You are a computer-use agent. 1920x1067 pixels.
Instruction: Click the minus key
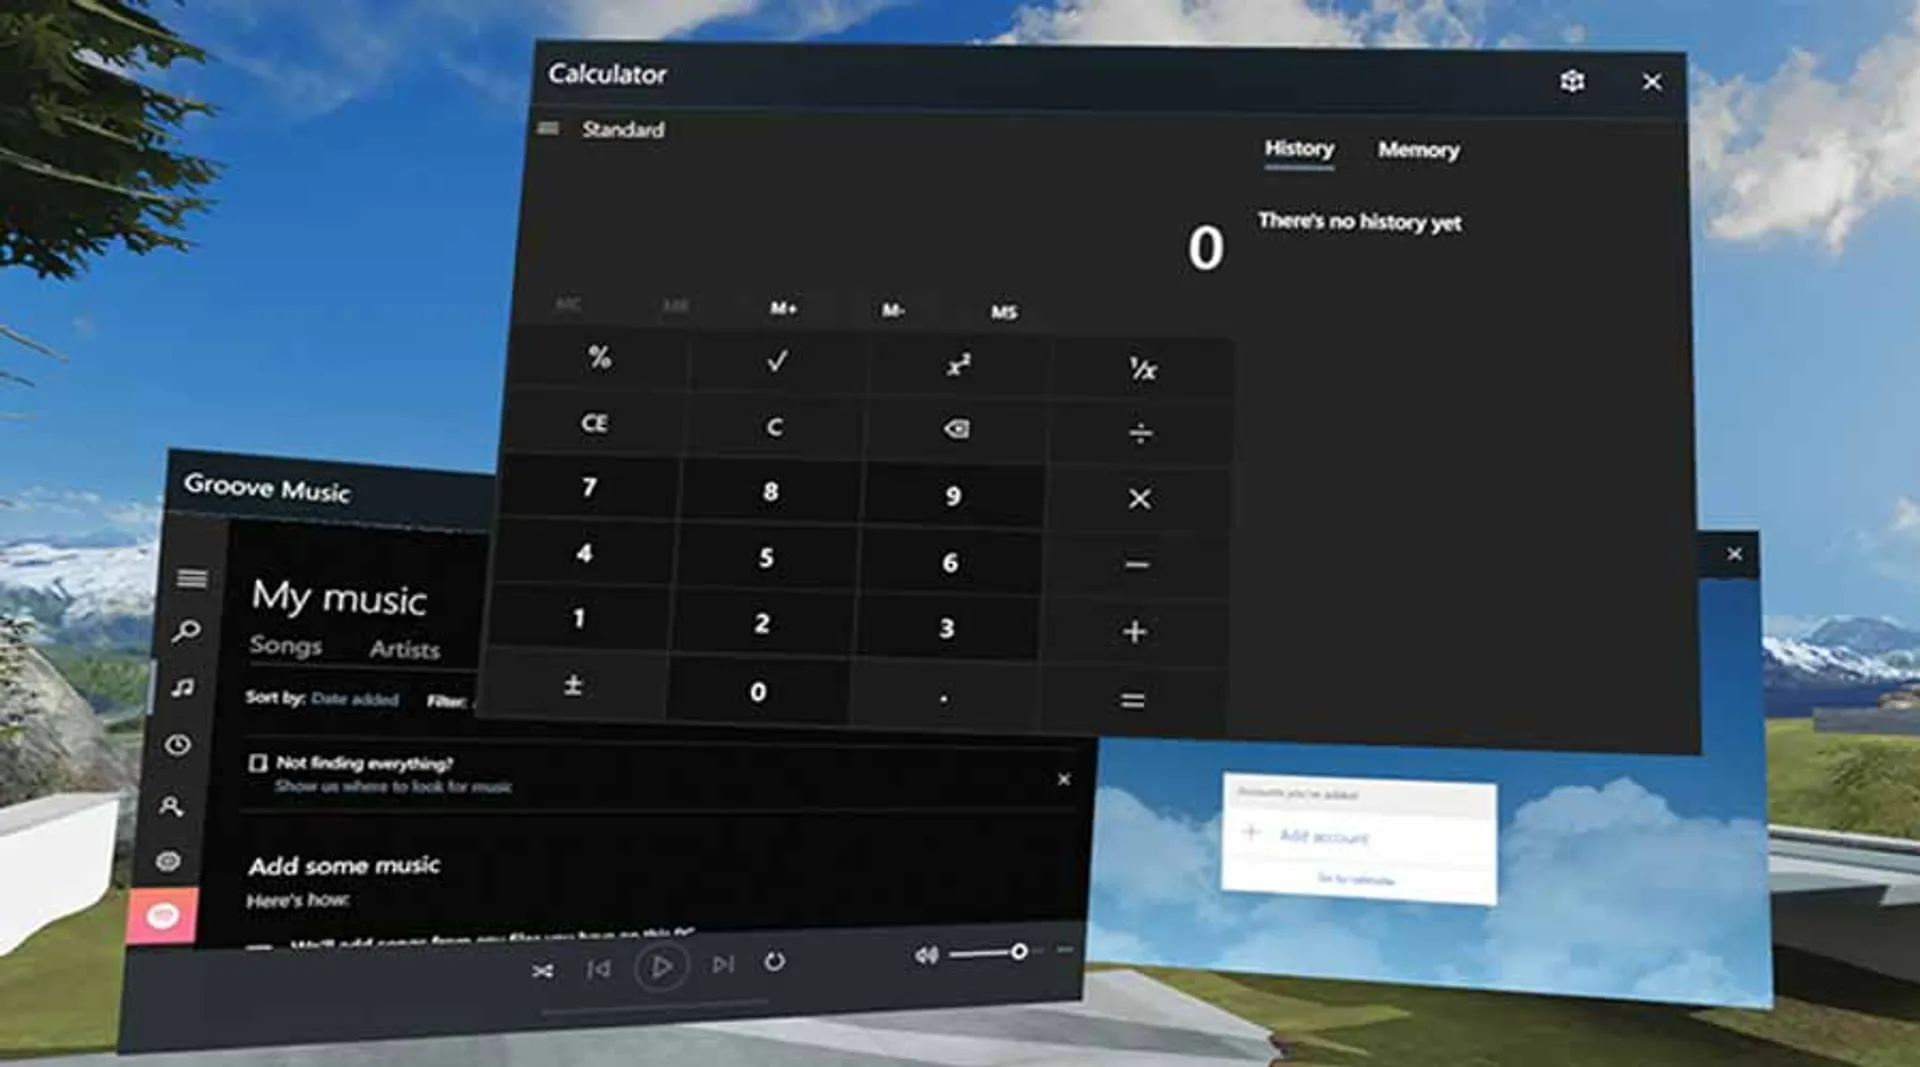point(1136,565)
